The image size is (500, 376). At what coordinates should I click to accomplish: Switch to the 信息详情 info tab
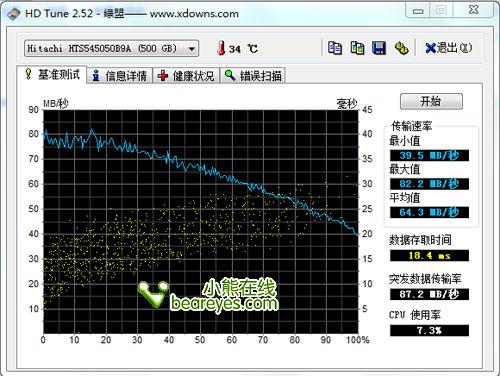(x=120, y=76)
